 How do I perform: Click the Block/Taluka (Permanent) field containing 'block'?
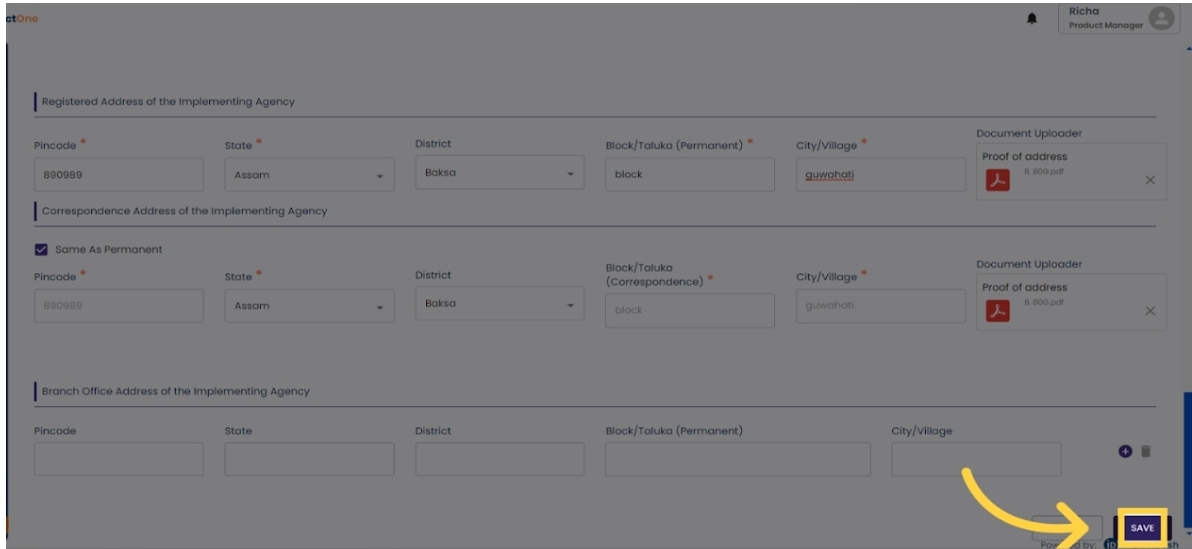[x=689, y=175]
